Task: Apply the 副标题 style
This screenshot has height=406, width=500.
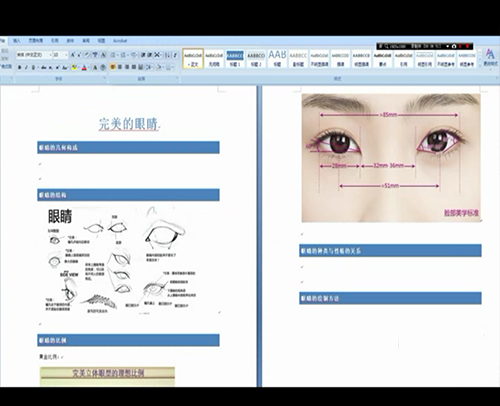Action: pos(298,58)
